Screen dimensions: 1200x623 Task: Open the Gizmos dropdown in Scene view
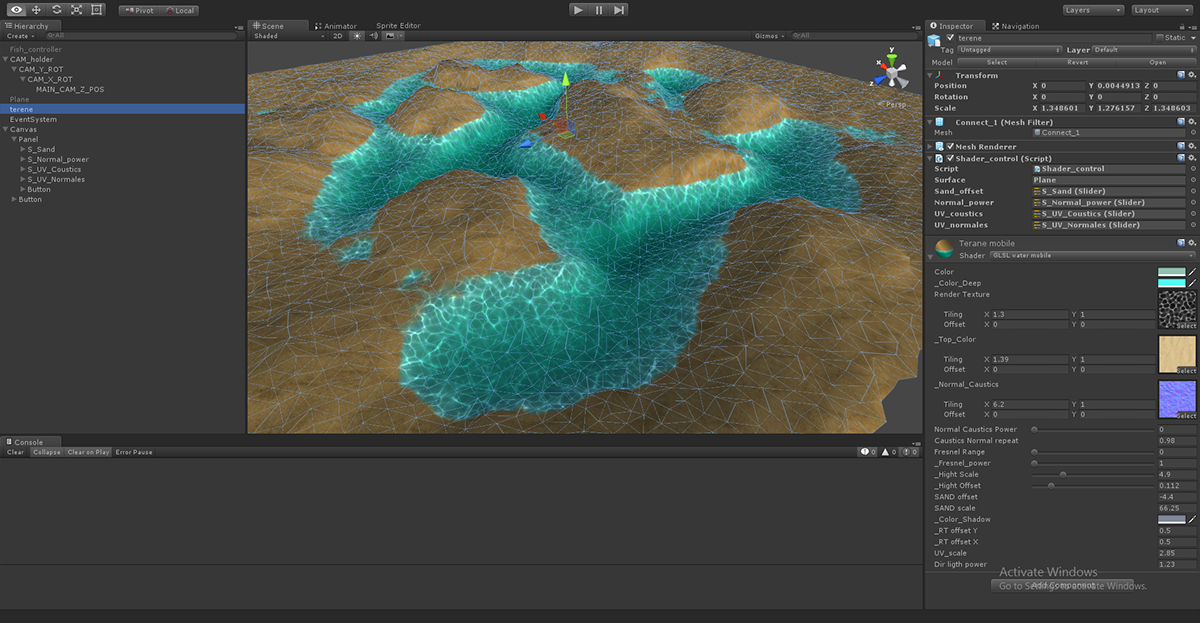click(768, 35)
